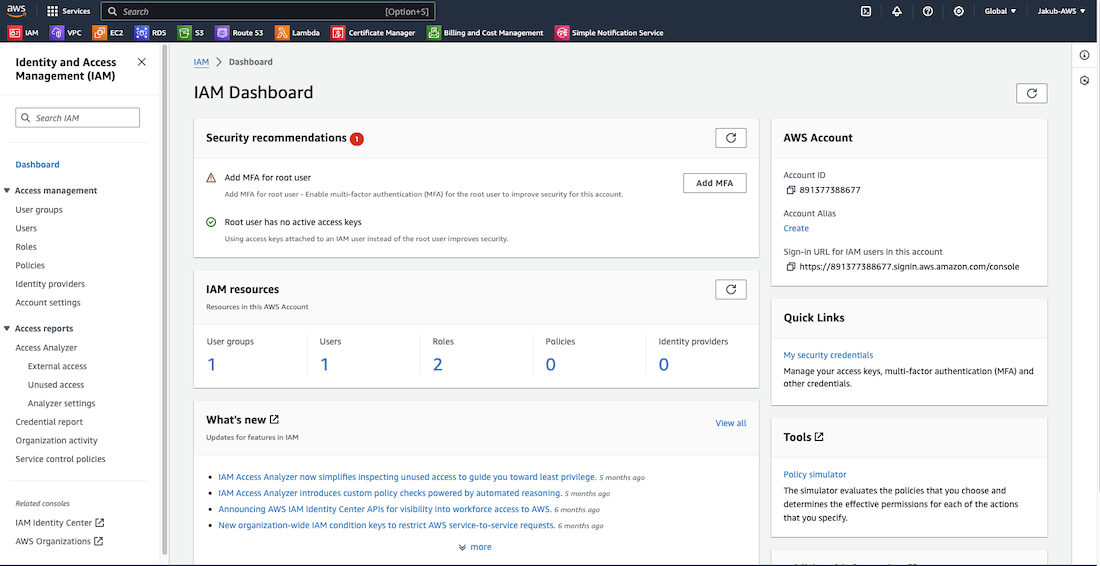This screenshot has height=566, width=1100.
Task: Go to Dashboard in sidebar
Action: (37, 165)
